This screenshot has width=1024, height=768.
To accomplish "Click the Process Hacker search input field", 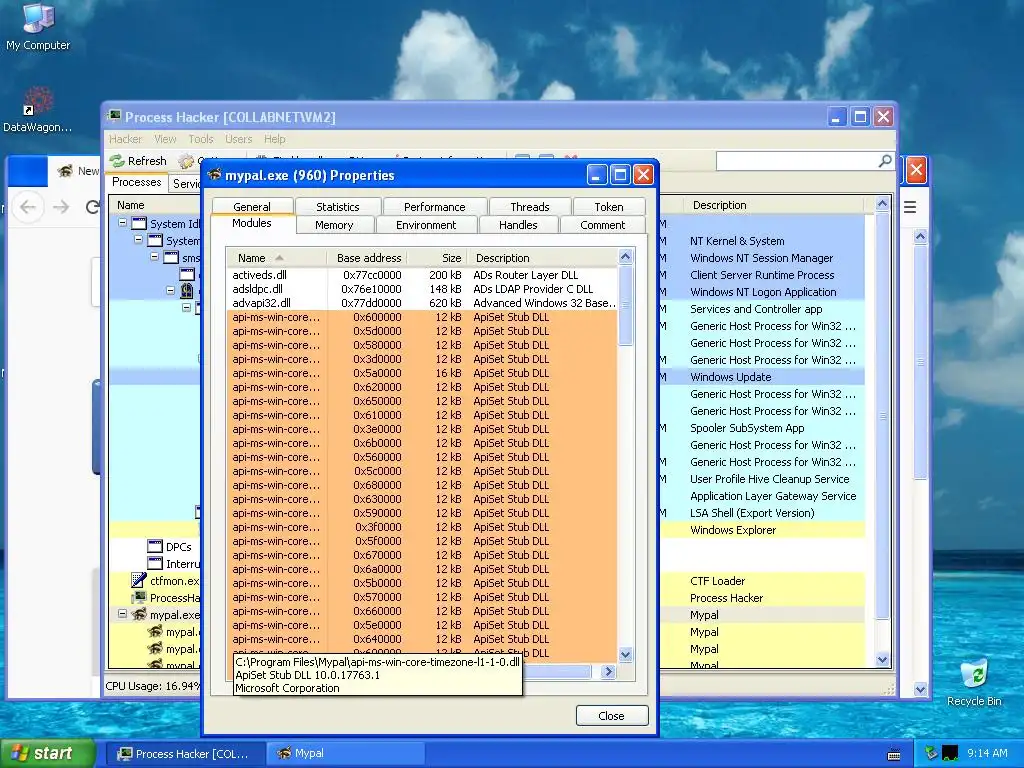I will click(x=797, y=161).
